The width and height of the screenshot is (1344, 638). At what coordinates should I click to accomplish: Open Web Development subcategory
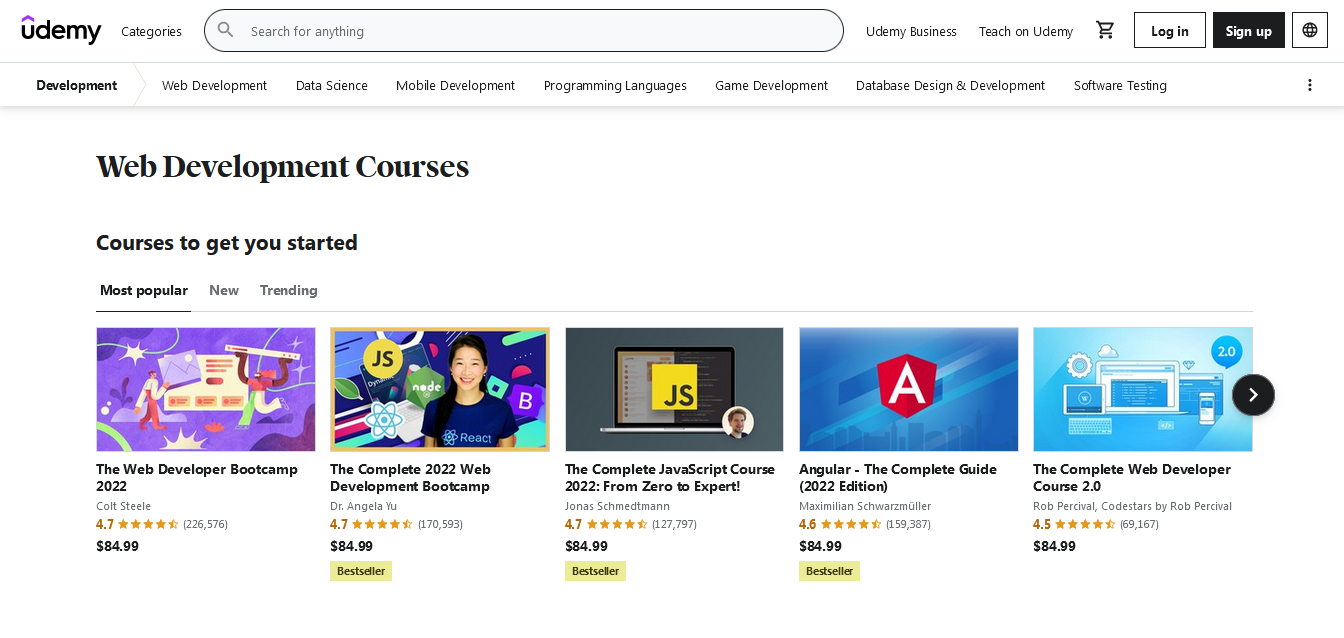214,85
